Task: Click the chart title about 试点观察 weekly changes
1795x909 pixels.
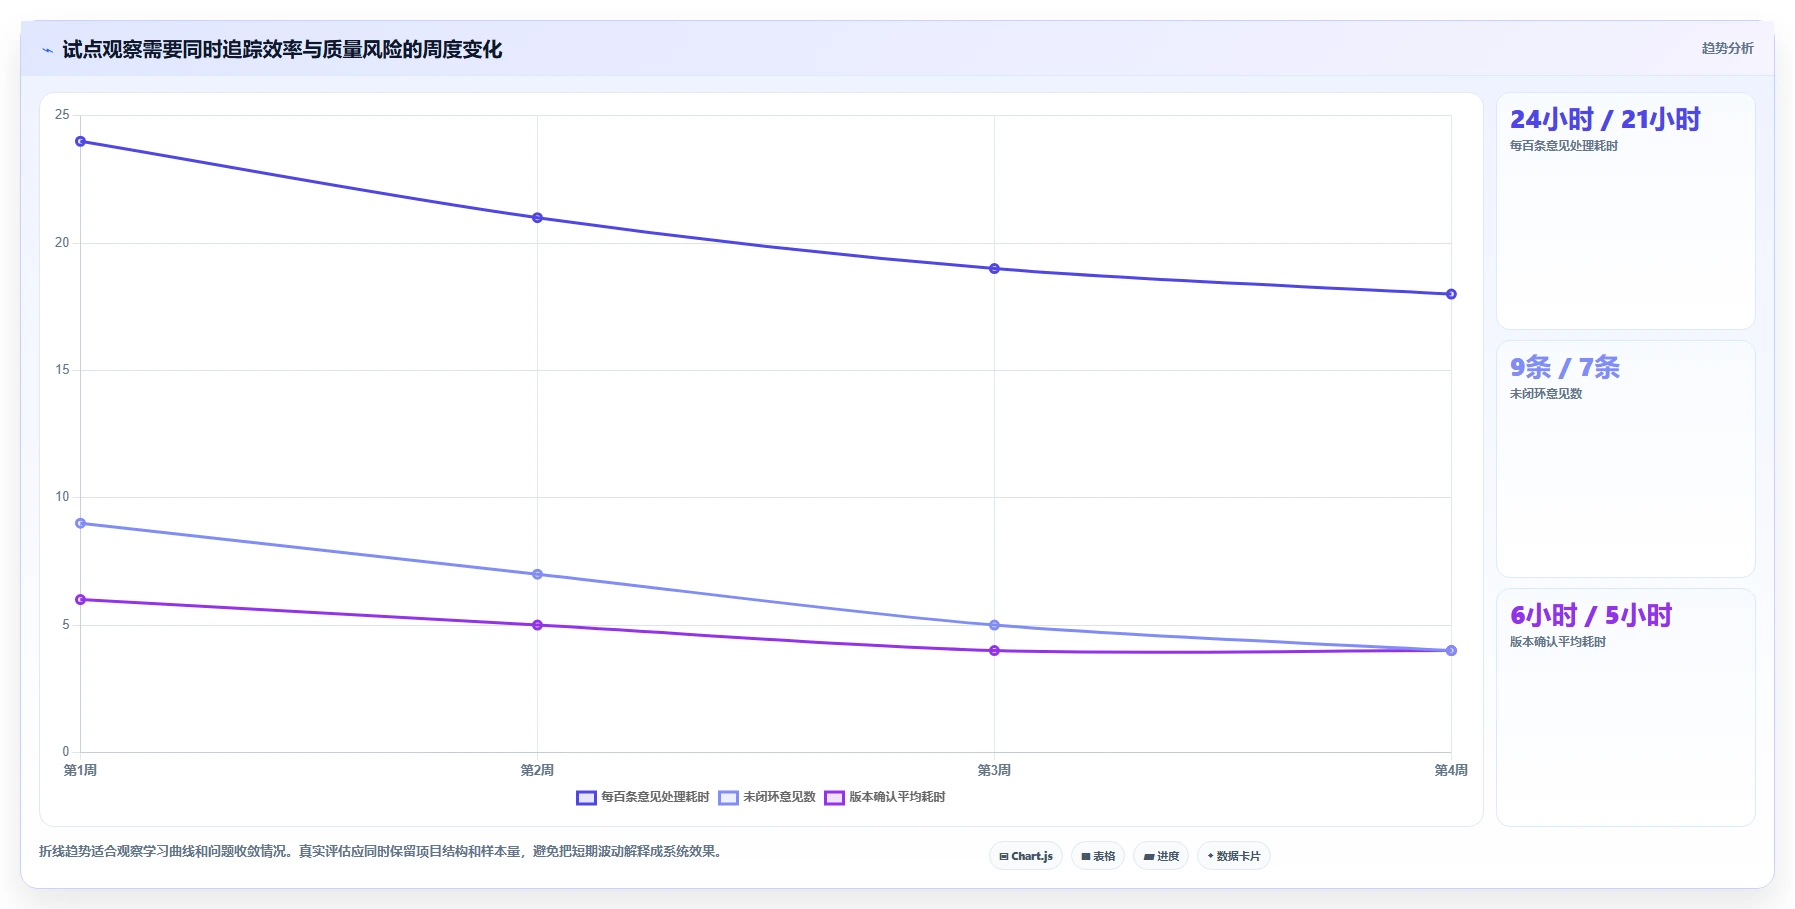Action: pos(282,49)
